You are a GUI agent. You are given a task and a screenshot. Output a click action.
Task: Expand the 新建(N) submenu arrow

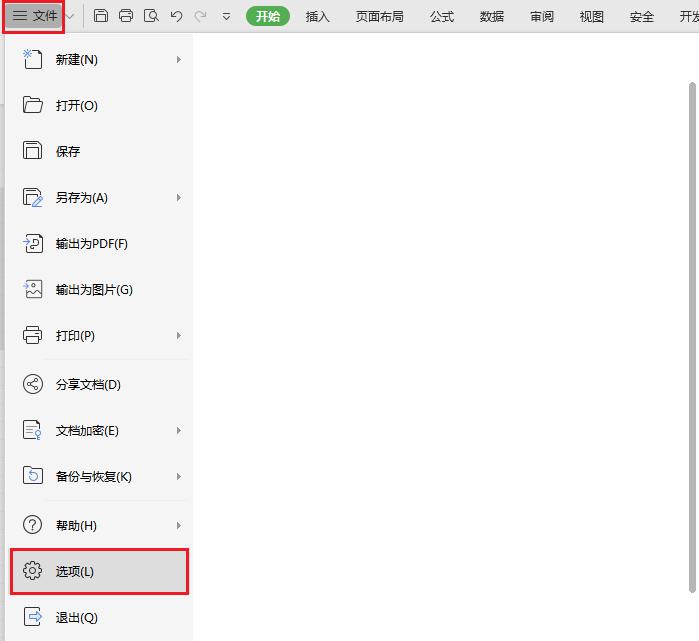pos(178,59)
